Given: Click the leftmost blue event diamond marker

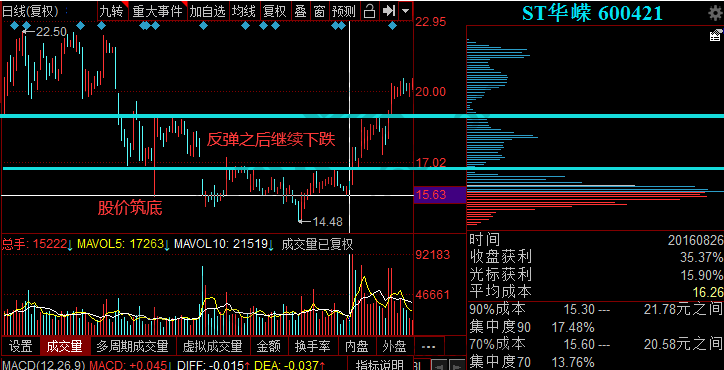Looking at the screenshot, I should [x=14, y=25].
